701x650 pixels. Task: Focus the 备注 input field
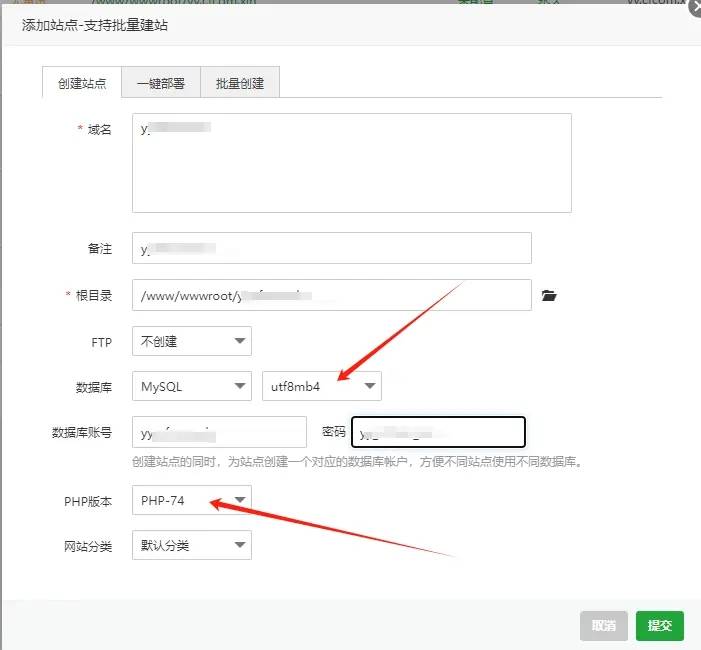click(332, 248)
